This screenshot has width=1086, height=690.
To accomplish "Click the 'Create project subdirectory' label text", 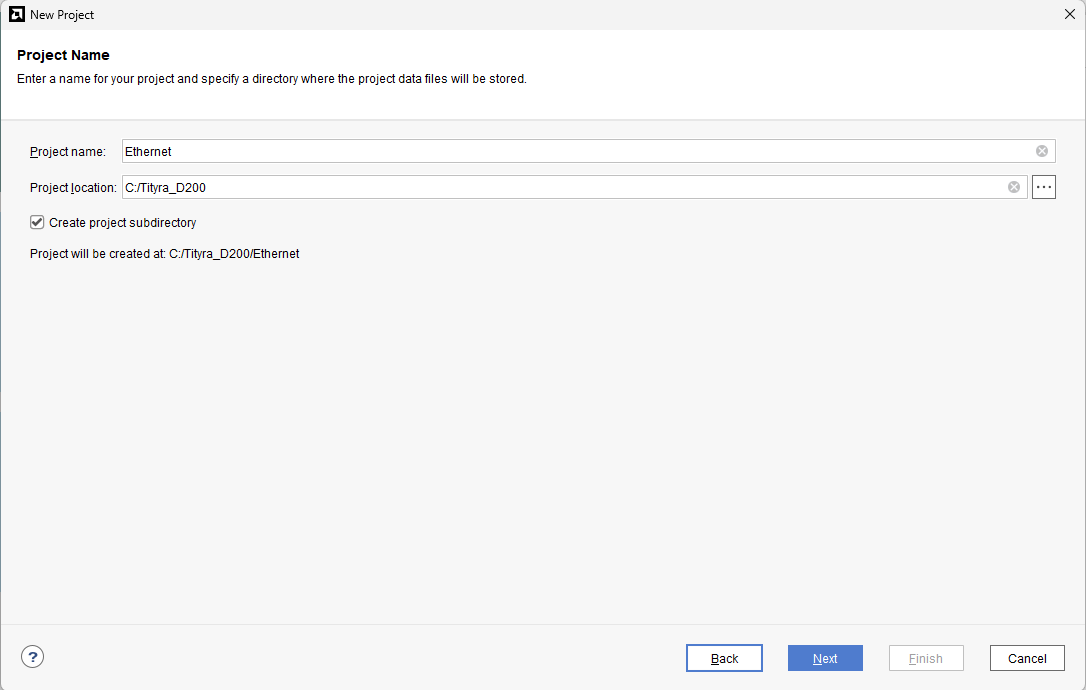I will [x=122, y=223].
